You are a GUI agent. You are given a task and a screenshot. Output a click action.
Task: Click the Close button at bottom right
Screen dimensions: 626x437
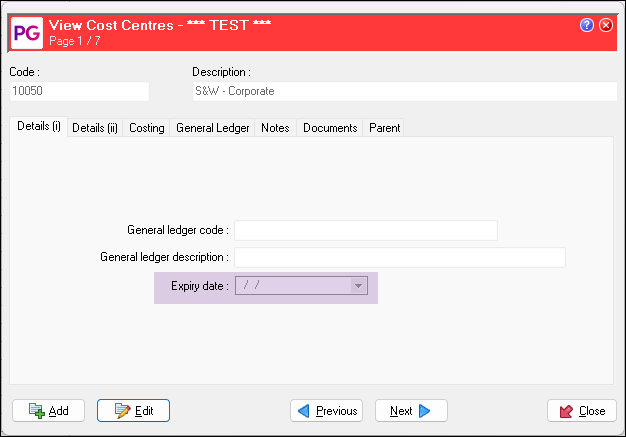[581, 411]
